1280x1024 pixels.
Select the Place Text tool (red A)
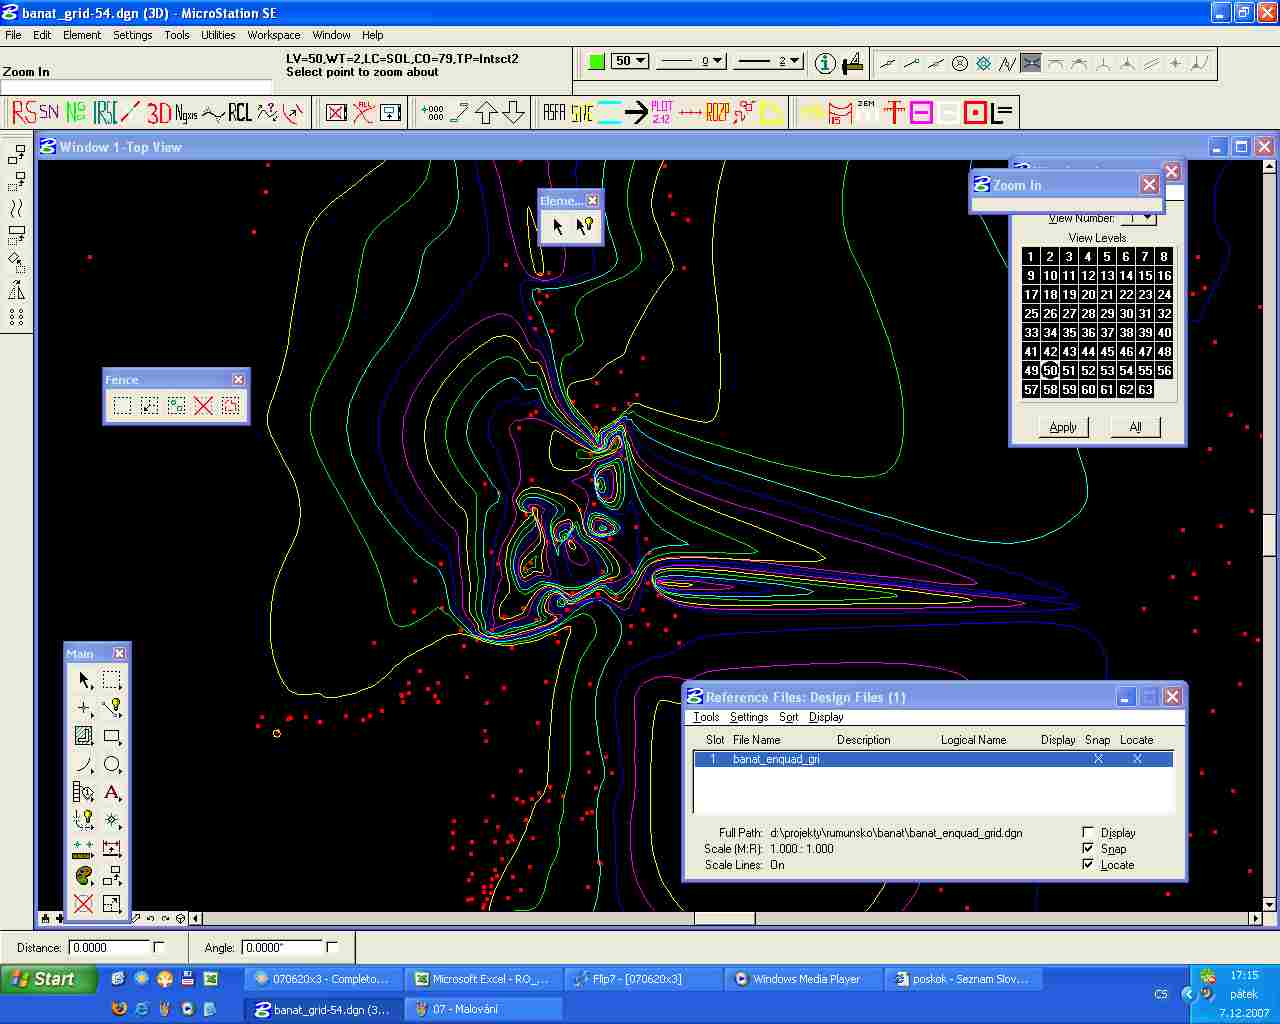(x=112, y=792)
